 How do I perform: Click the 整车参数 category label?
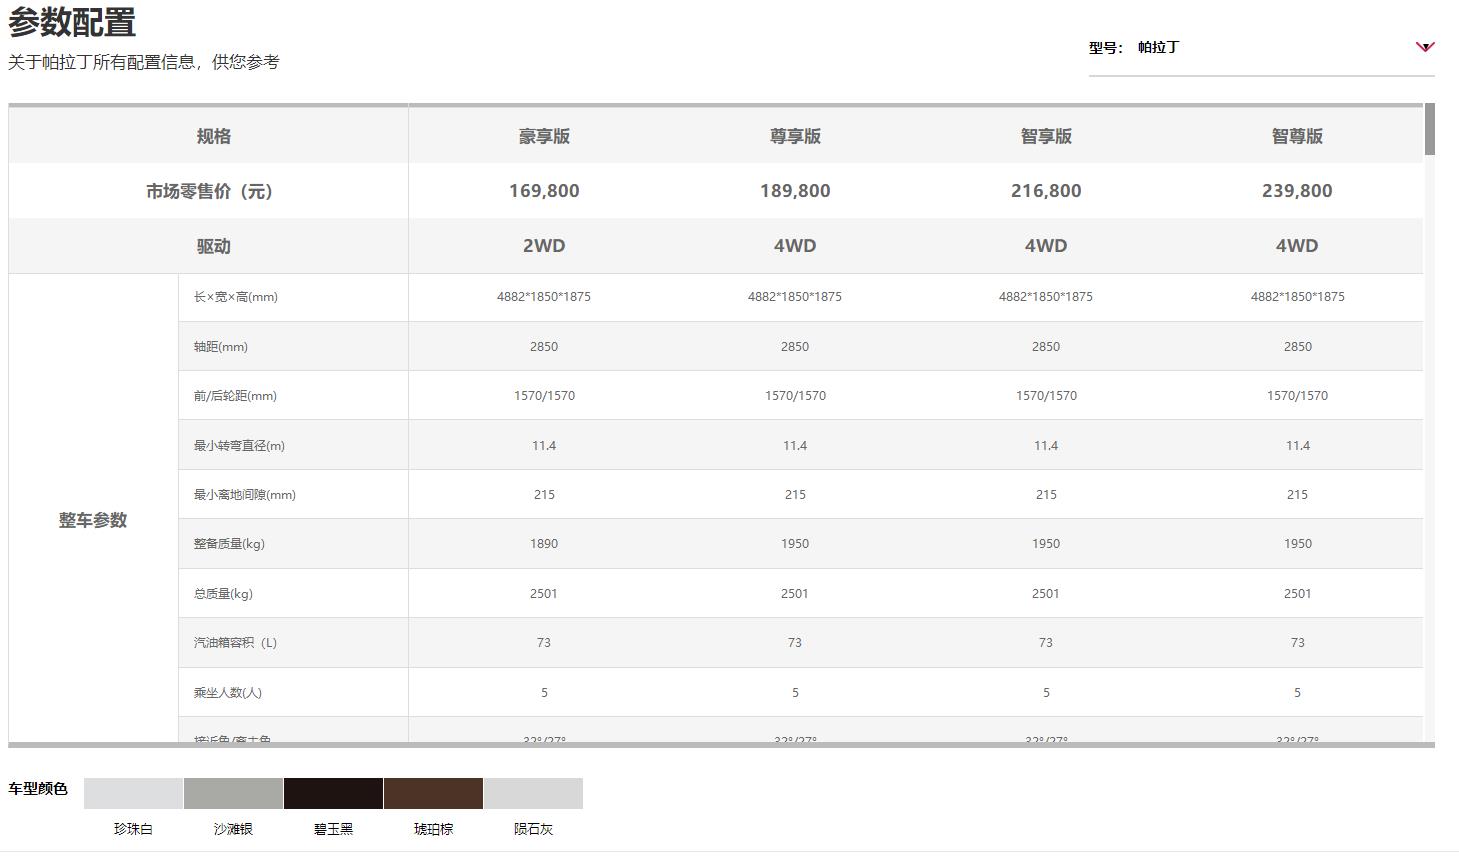pyautogui.click(x=93, y=520)
